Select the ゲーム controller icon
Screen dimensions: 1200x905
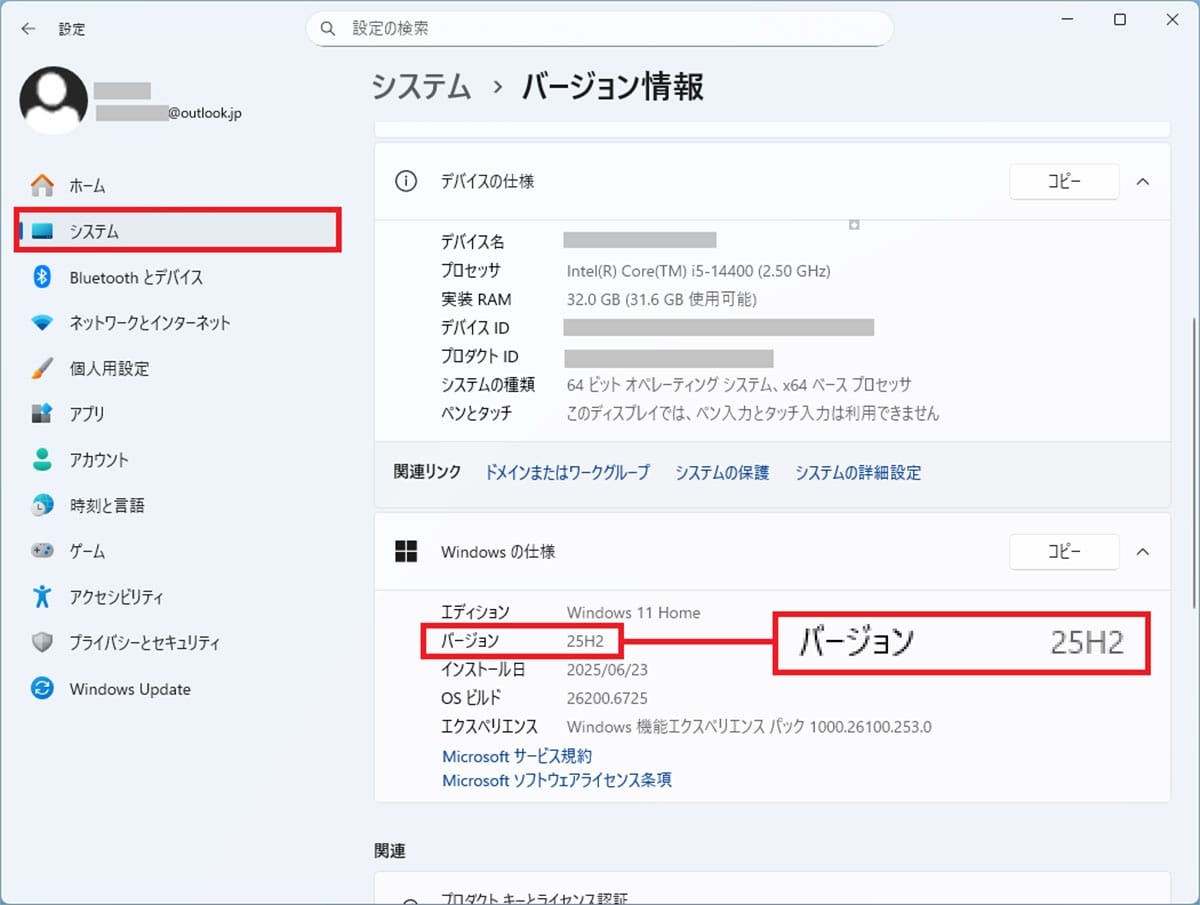(x=42, y=551)
